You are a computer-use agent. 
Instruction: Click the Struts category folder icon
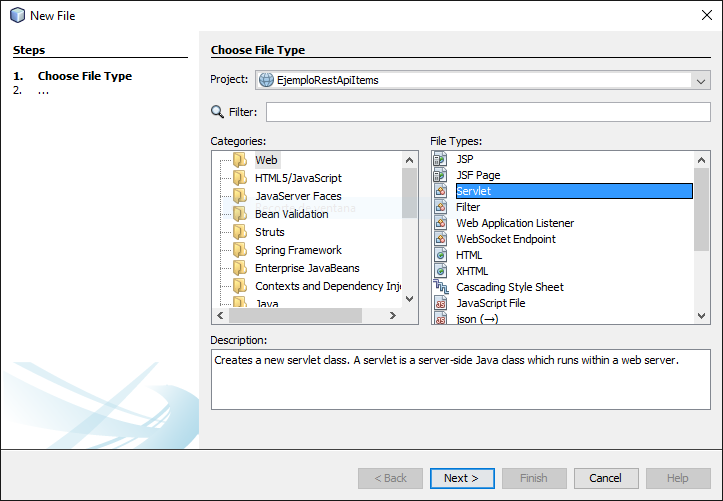click(x=240, y=232)
